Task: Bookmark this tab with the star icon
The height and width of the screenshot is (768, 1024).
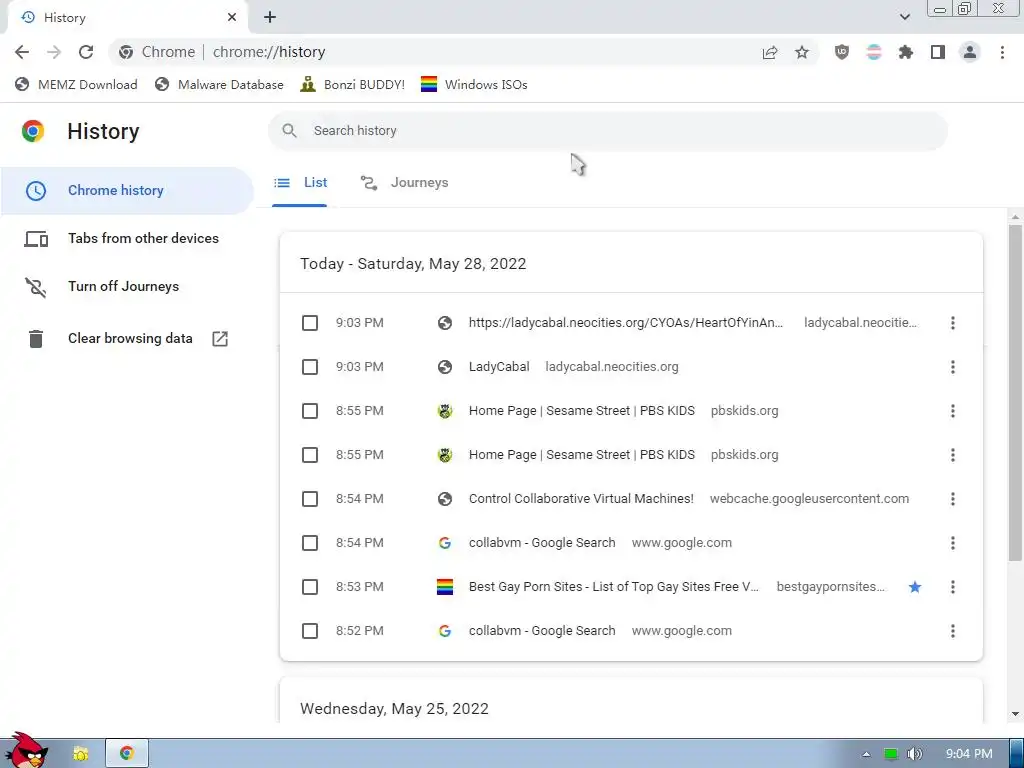Action: (802, 52)
